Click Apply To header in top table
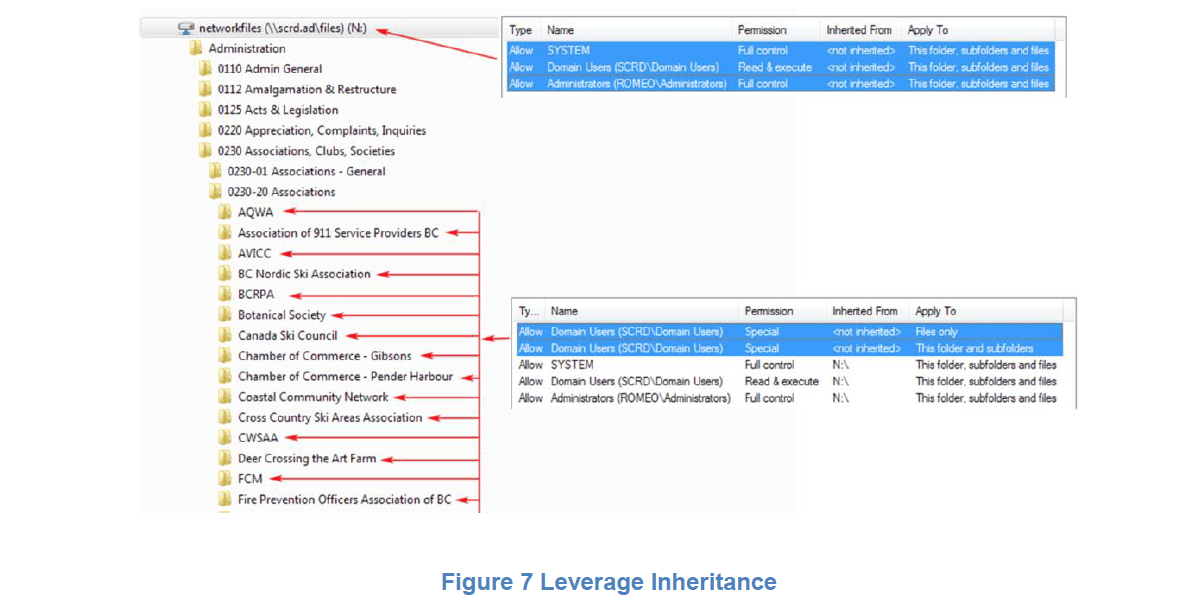The image size is (1202, 604). tap(927, 30)
